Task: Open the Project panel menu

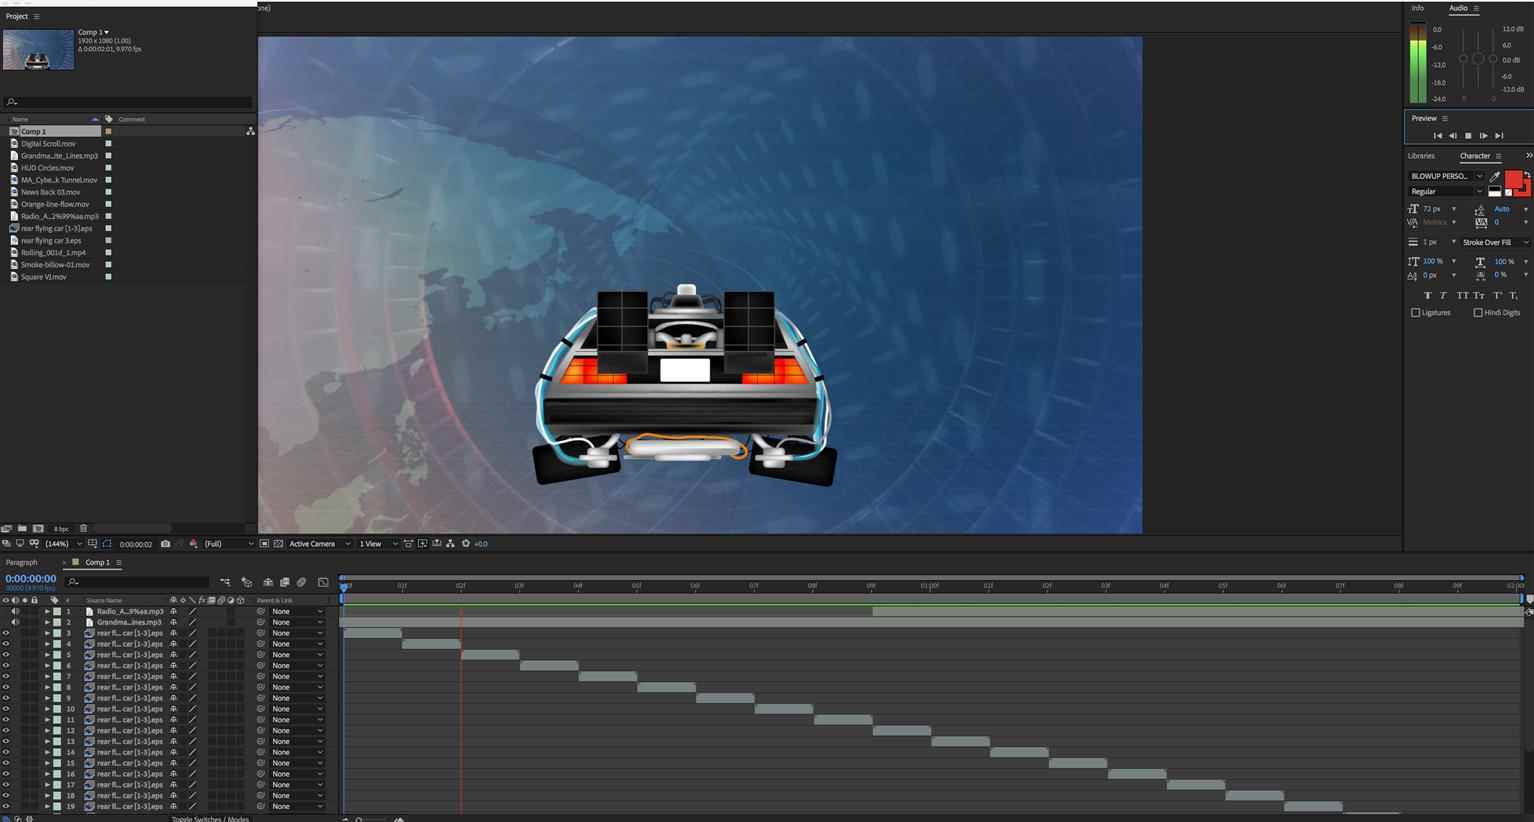Action: (37, 17)
